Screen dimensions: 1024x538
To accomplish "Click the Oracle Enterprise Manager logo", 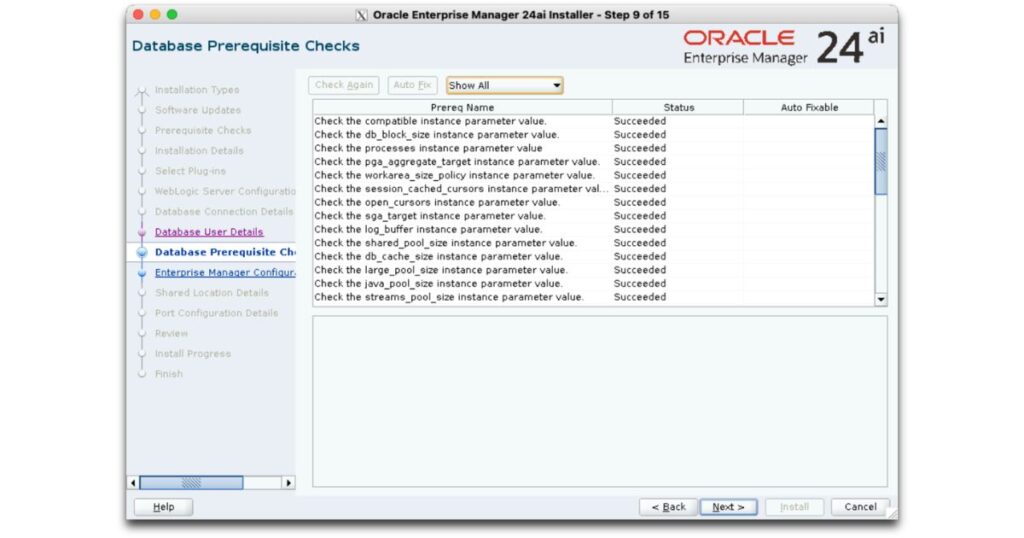I will [784, 48].
